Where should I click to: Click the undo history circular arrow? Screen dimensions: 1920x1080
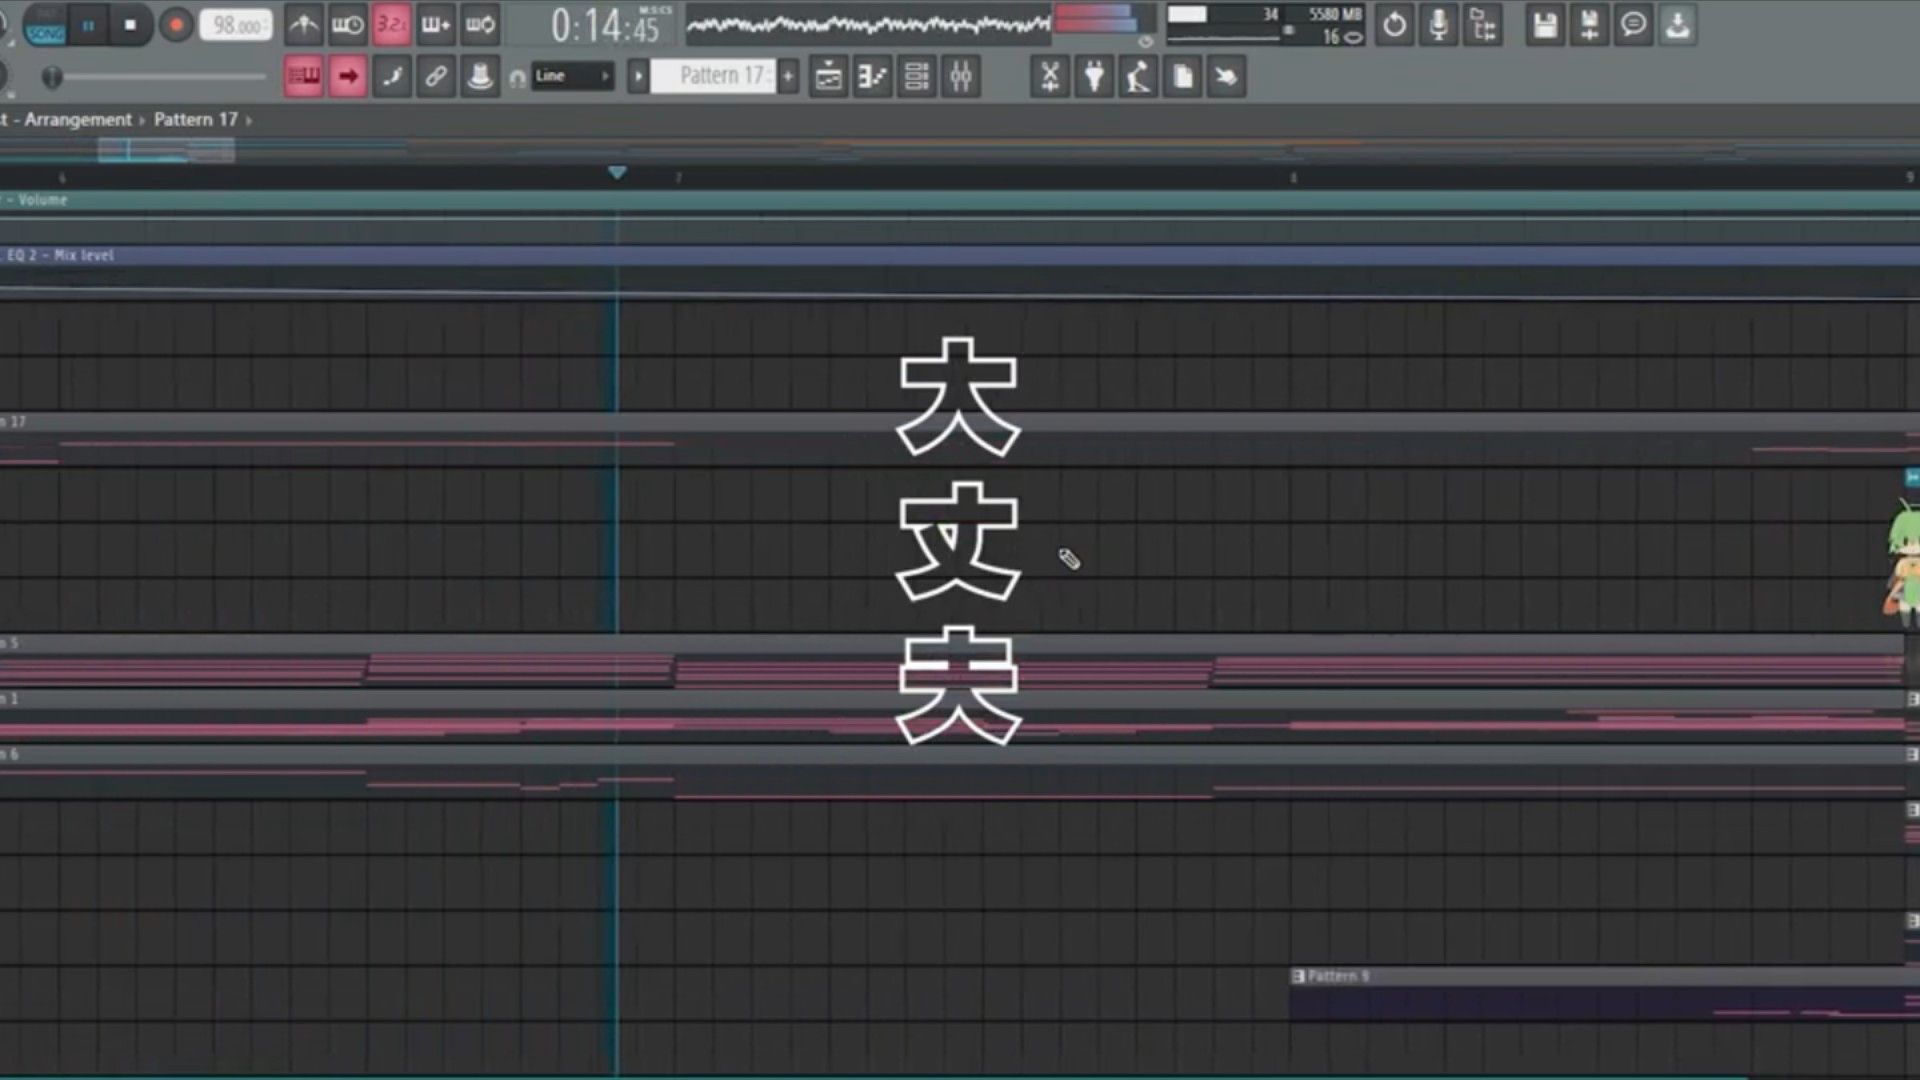(1394, 25)
